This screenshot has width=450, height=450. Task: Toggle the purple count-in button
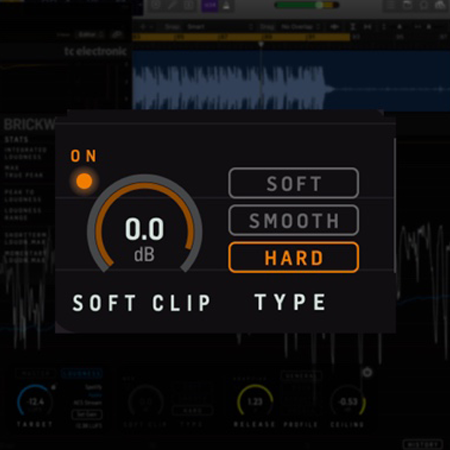click(x=210, y=6)
